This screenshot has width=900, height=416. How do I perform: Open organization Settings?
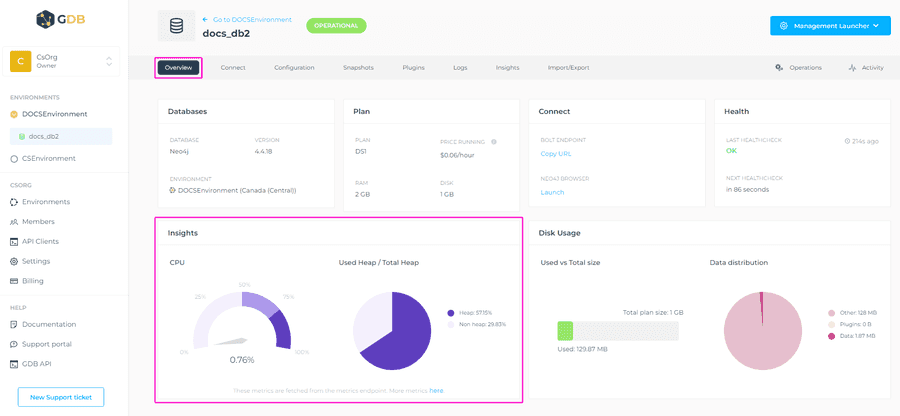point(36,261)
